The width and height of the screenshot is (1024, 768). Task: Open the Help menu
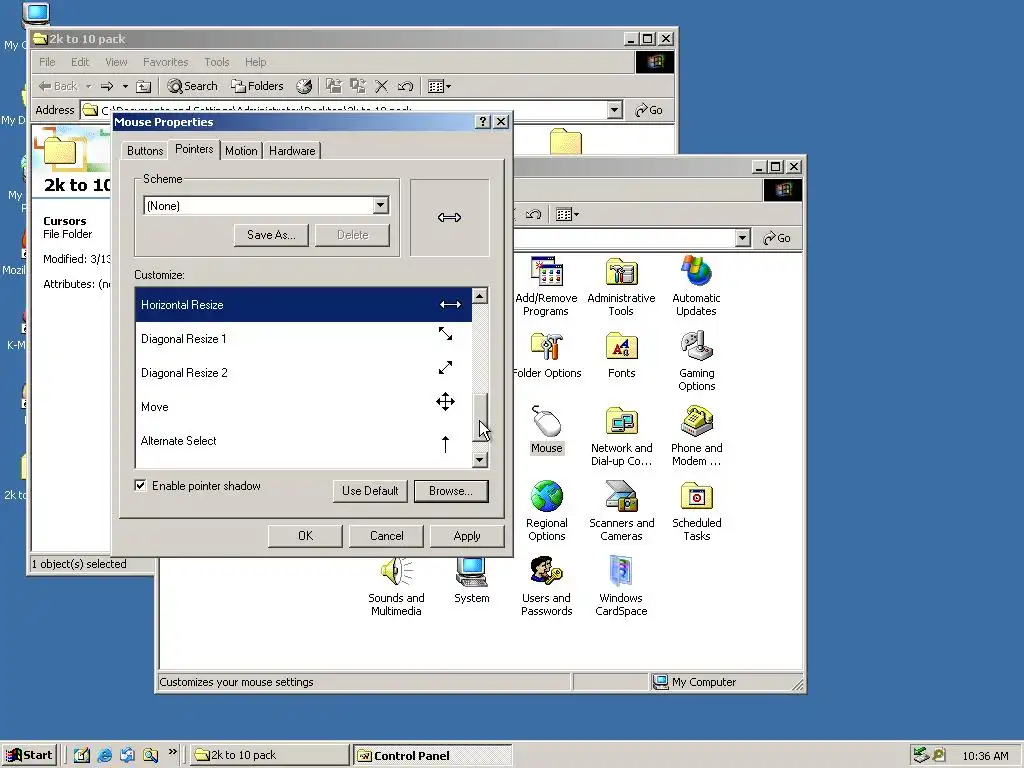coord(255,62)
